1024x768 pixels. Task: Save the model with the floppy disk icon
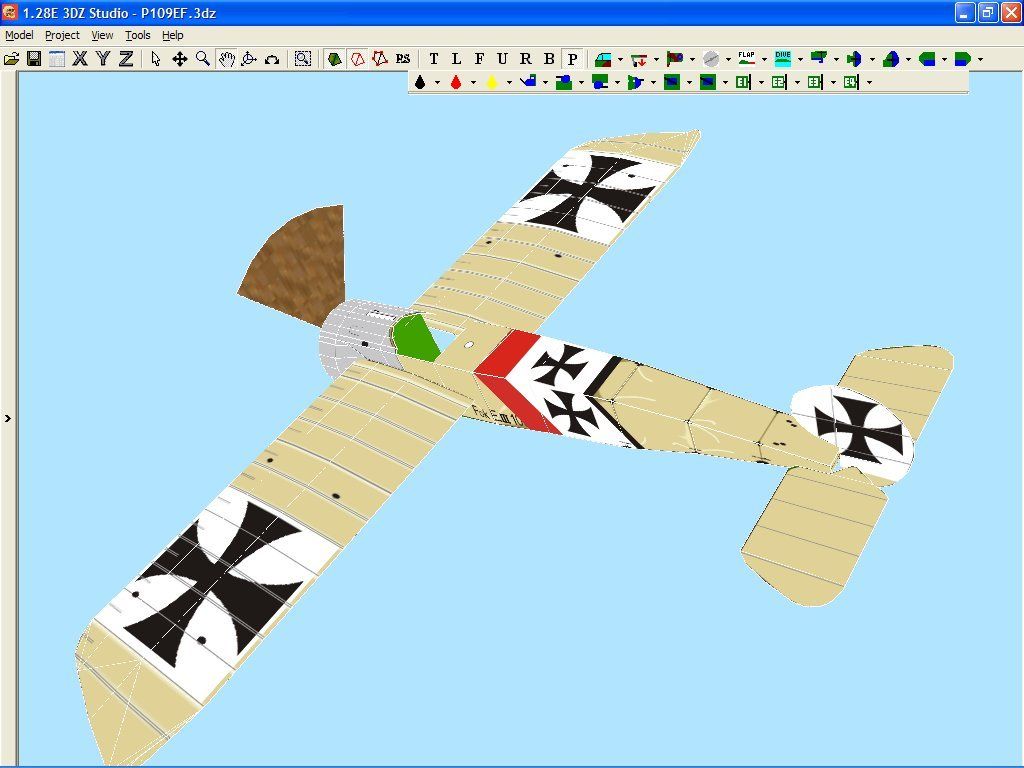[x=34, y=59]
